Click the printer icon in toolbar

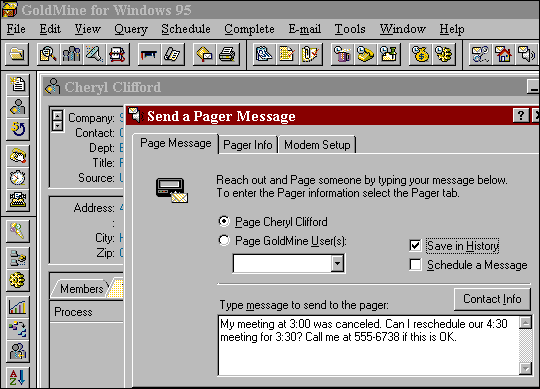point(227,54)
